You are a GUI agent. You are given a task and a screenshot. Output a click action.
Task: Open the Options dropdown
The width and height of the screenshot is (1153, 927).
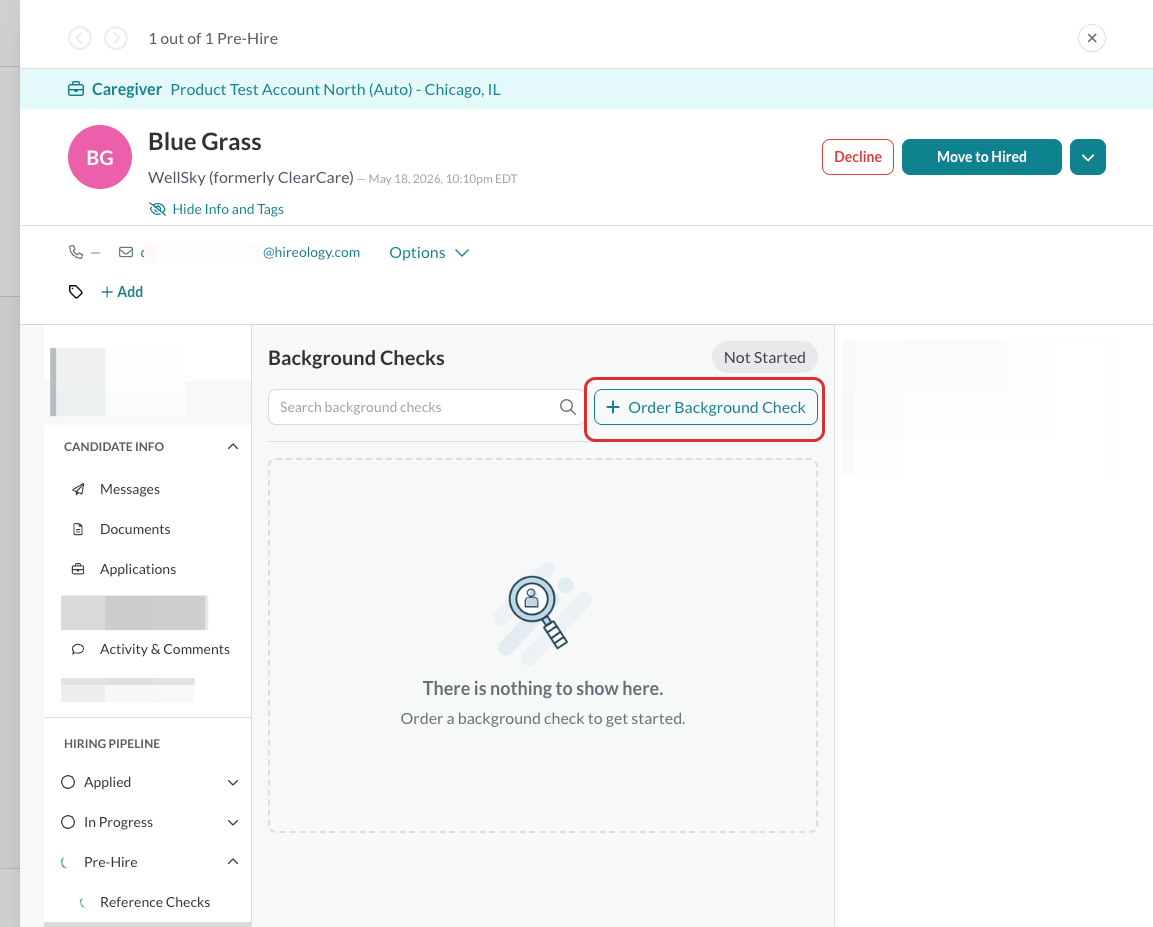429,253
